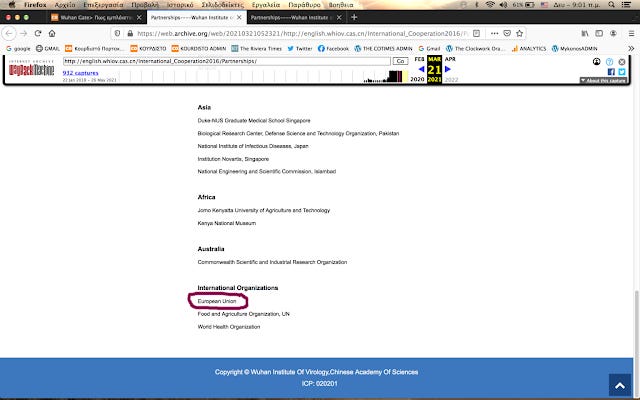Open google bookmark
Image resolution: width=640 pixels, height=400 pixels.
18,49
